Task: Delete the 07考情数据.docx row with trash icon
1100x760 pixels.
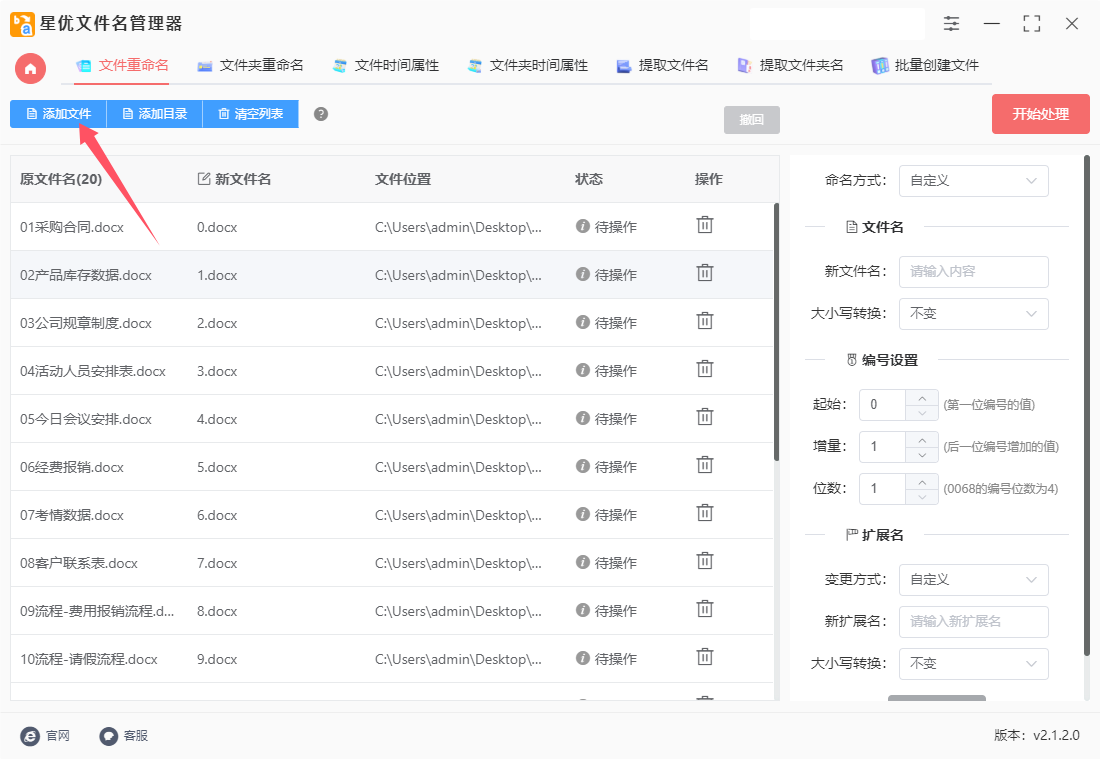Action: [704, 514]
